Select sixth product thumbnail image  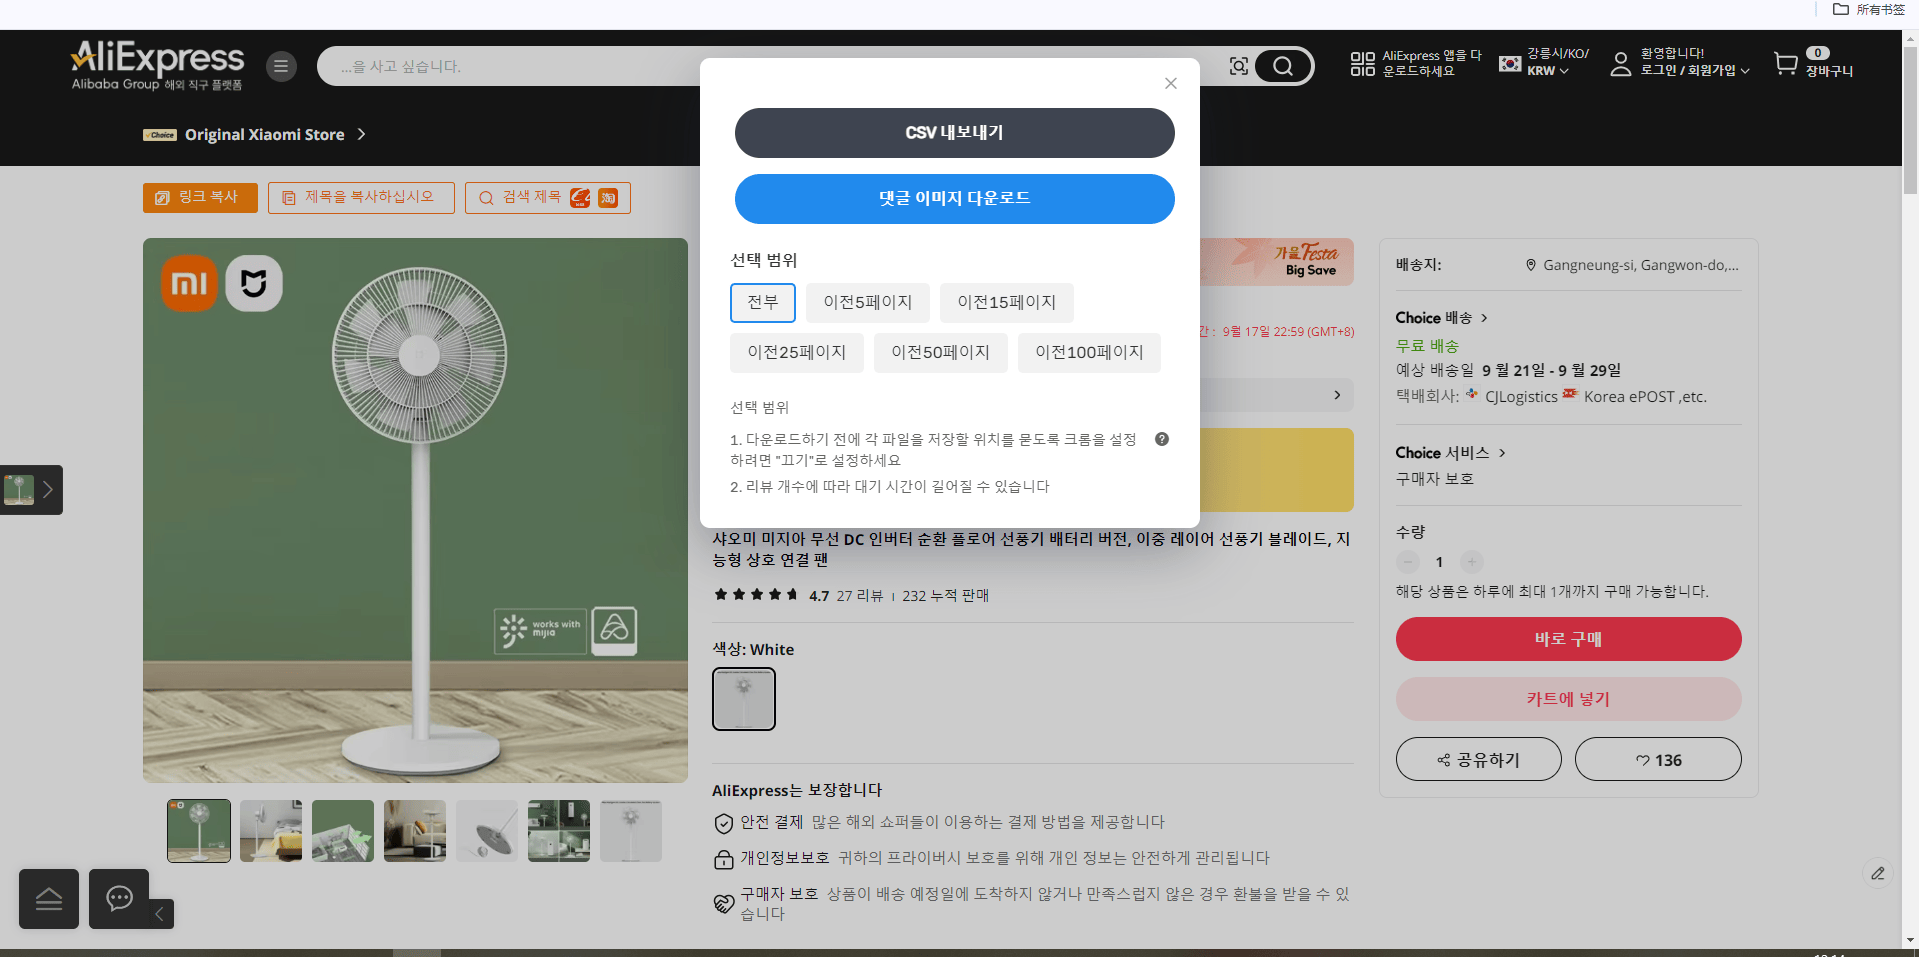click(x=559, y=831)
